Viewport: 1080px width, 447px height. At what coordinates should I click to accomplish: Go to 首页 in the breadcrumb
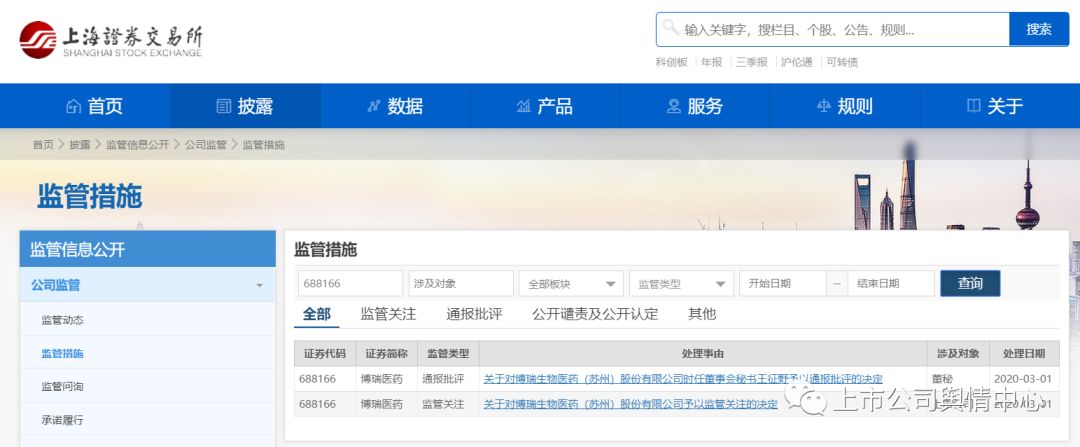coord(43,145)
